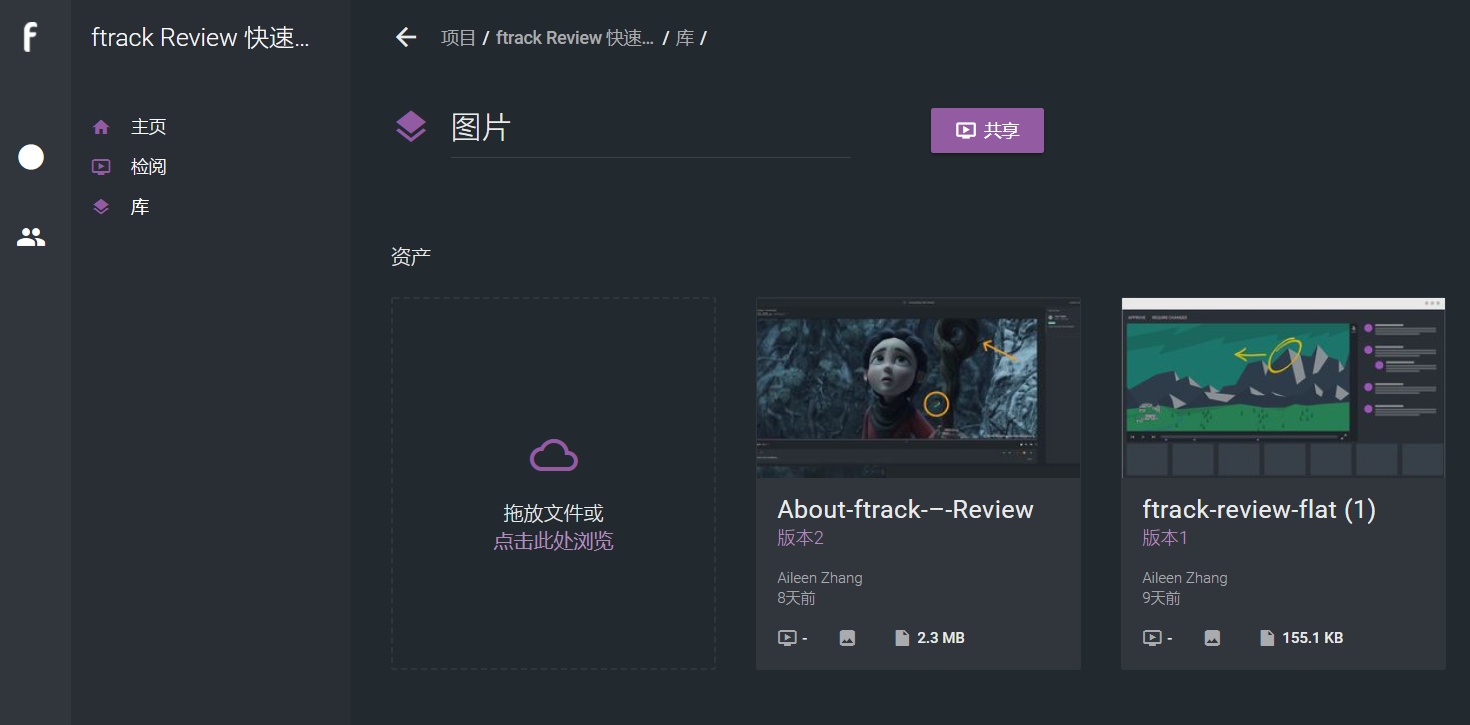Click the cloud upload icon

pos(553,455)
